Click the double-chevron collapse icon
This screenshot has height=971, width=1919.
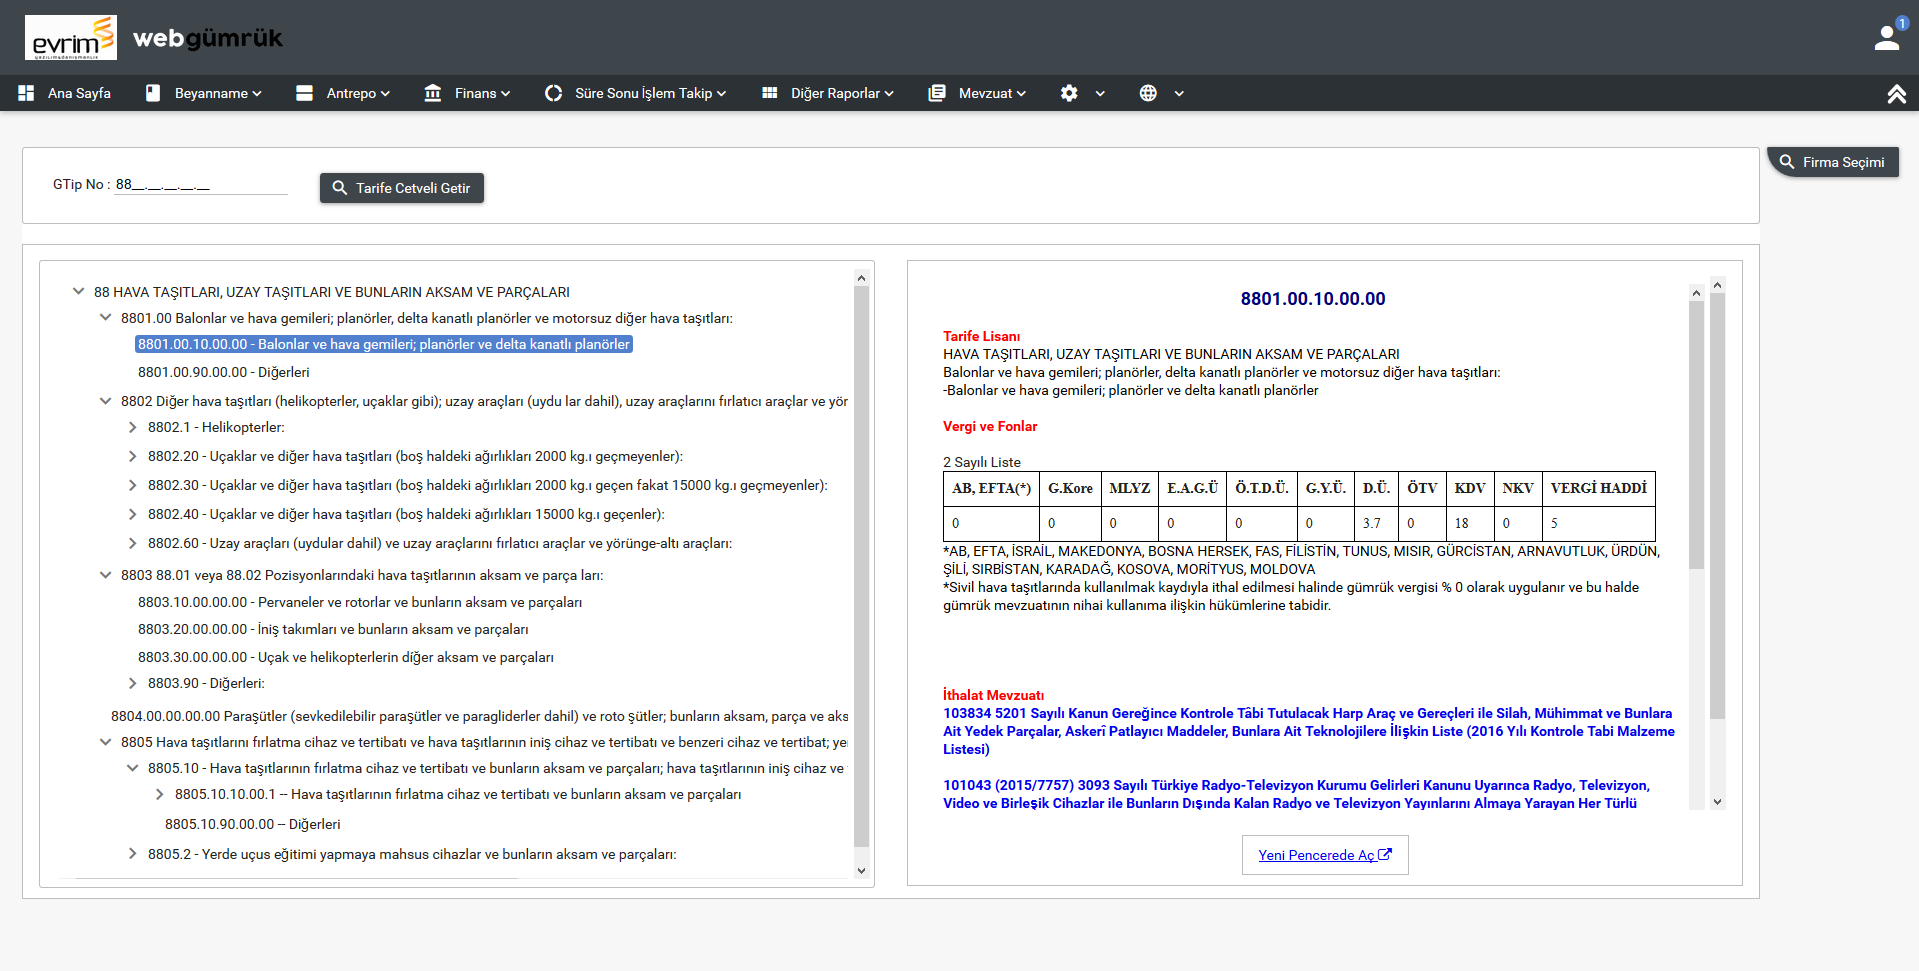click(1896, 94)
